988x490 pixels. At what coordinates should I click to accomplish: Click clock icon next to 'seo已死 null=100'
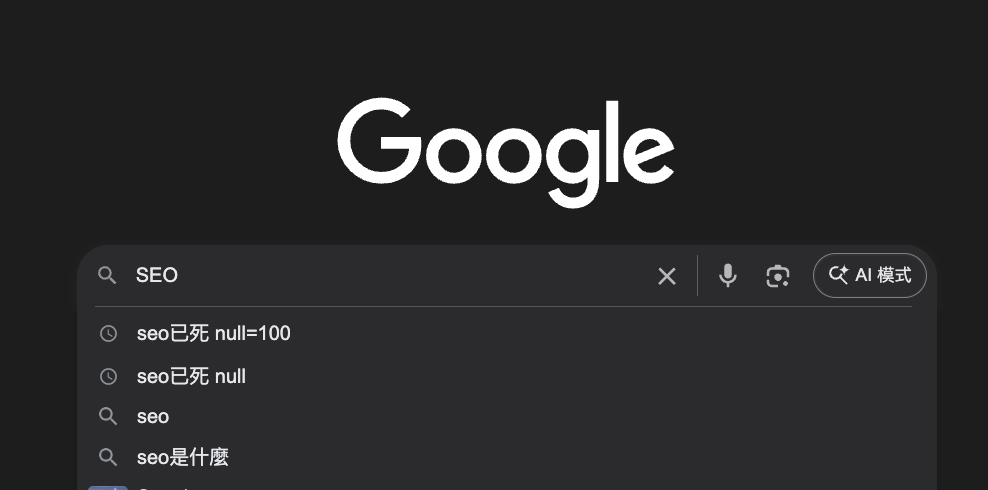pos(108,334)
